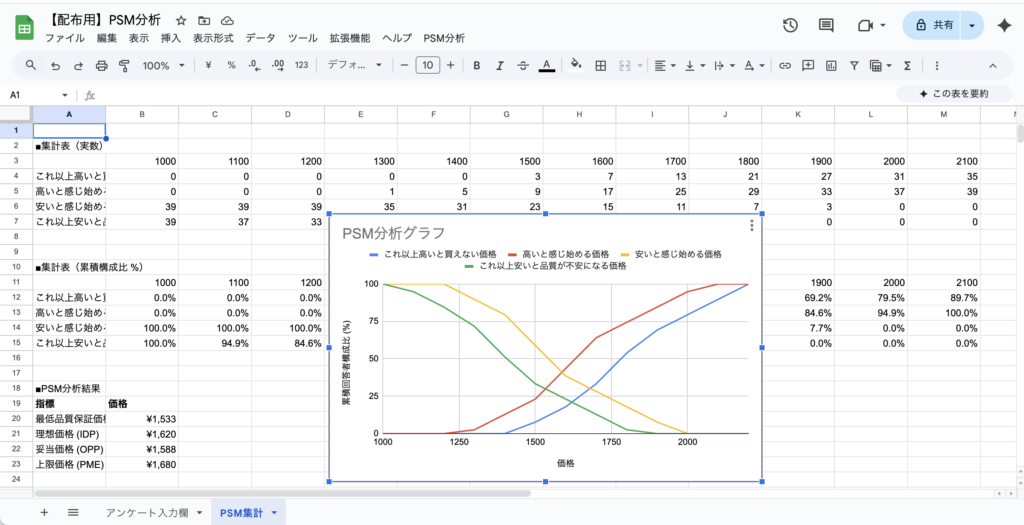Toggle bold formatting
Screen dimensions: 1024x525
[476, 65]
